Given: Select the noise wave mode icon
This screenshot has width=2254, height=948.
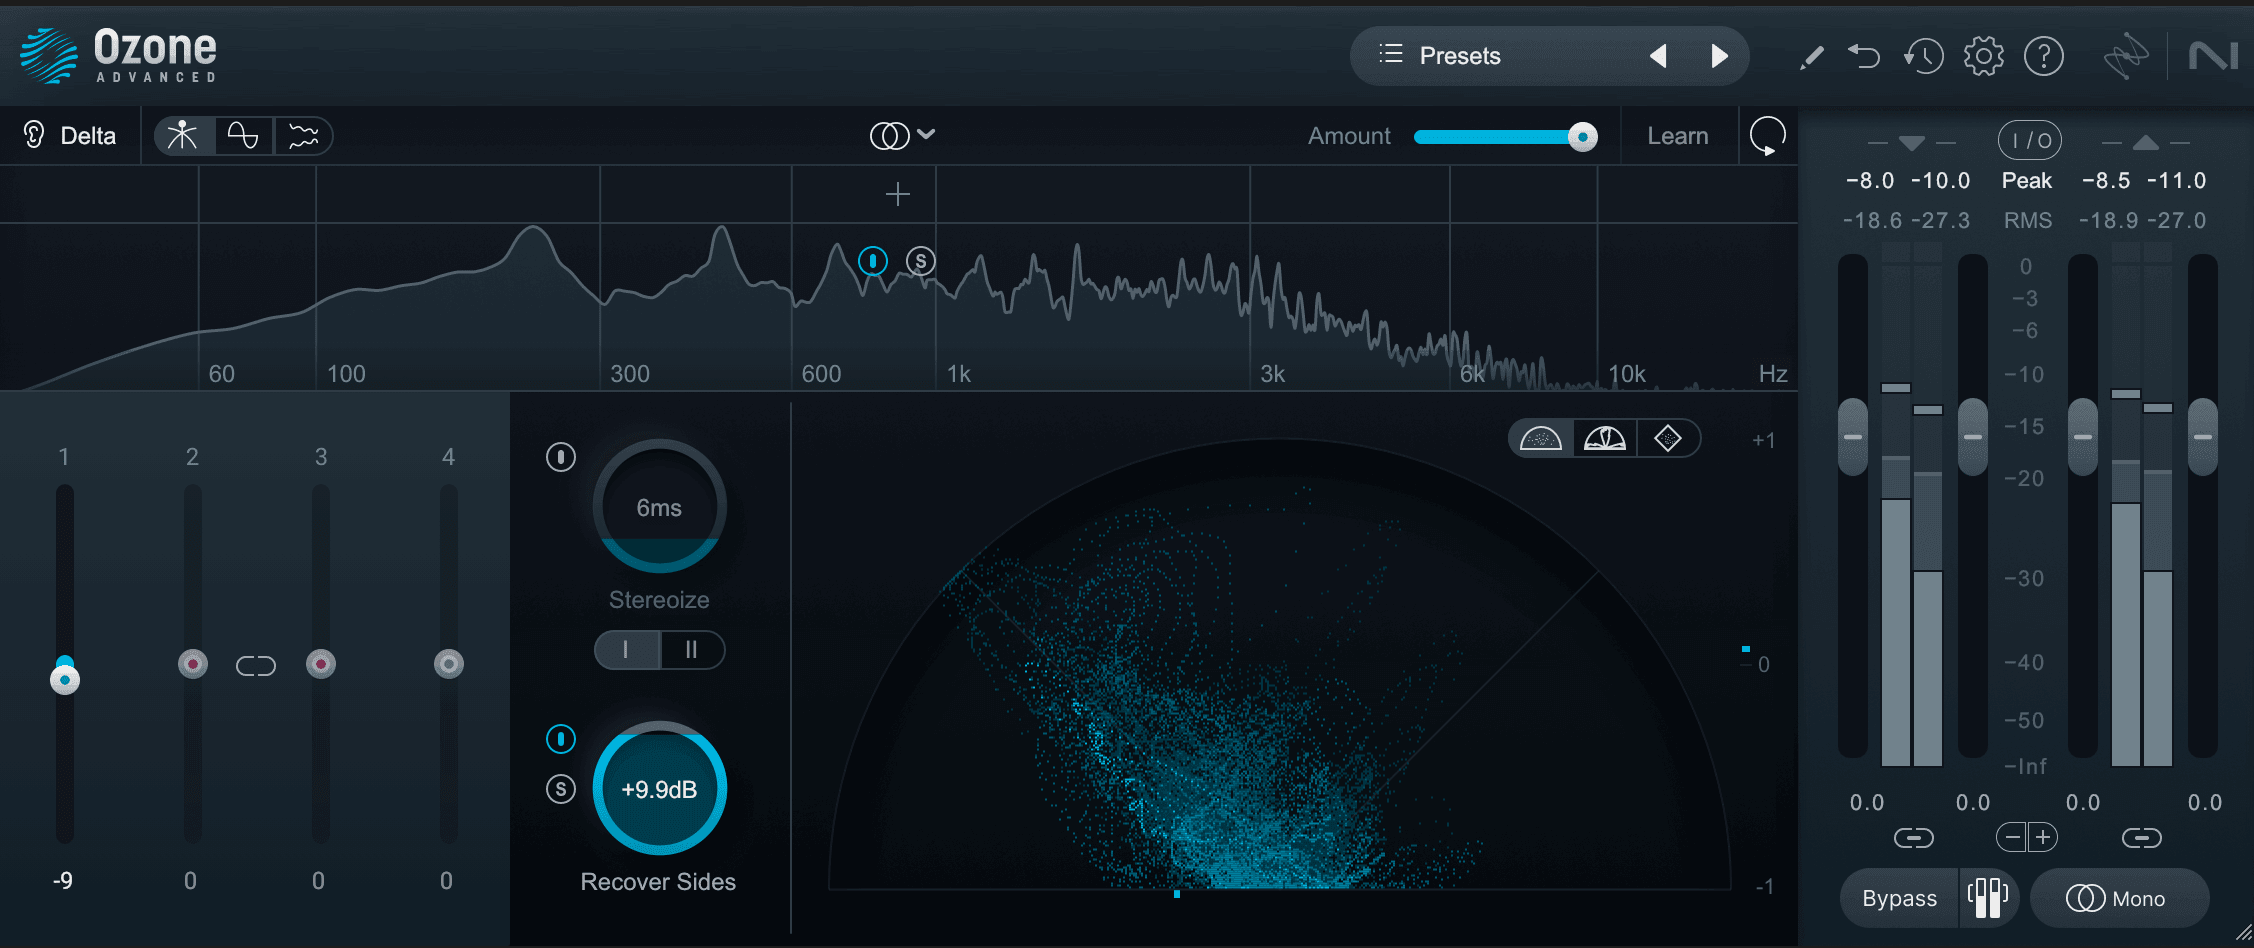Looking at the screenshot, I should click(x=303, y=135).
